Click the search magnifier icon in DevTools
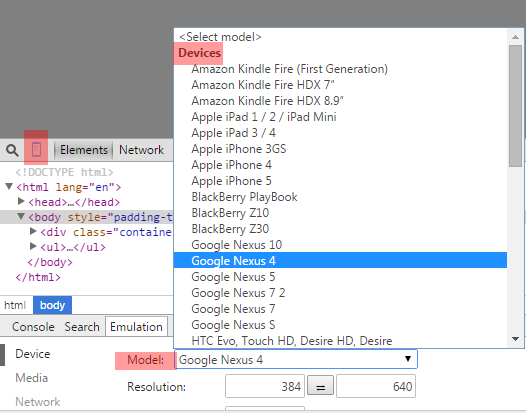 point(12,150)
